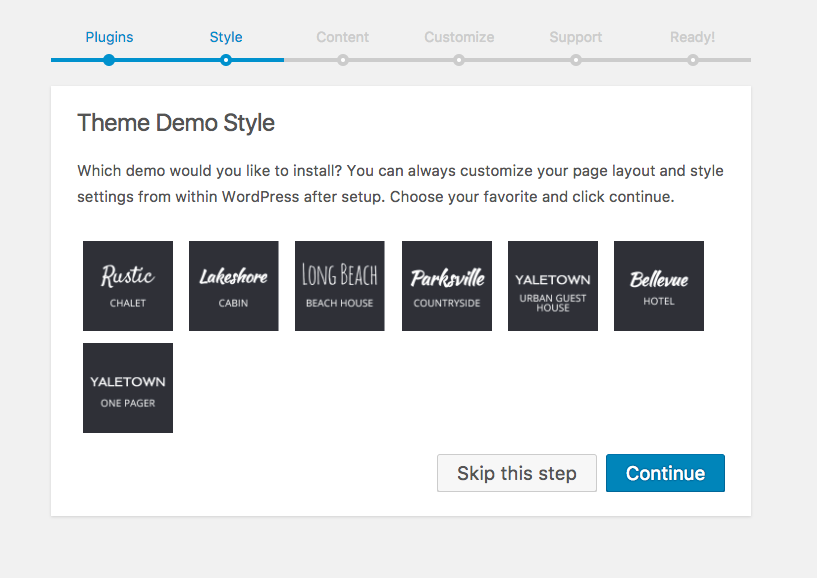817x578 pixels.
Task: Click the Customize progress dot marker
Action: (459, 60)
